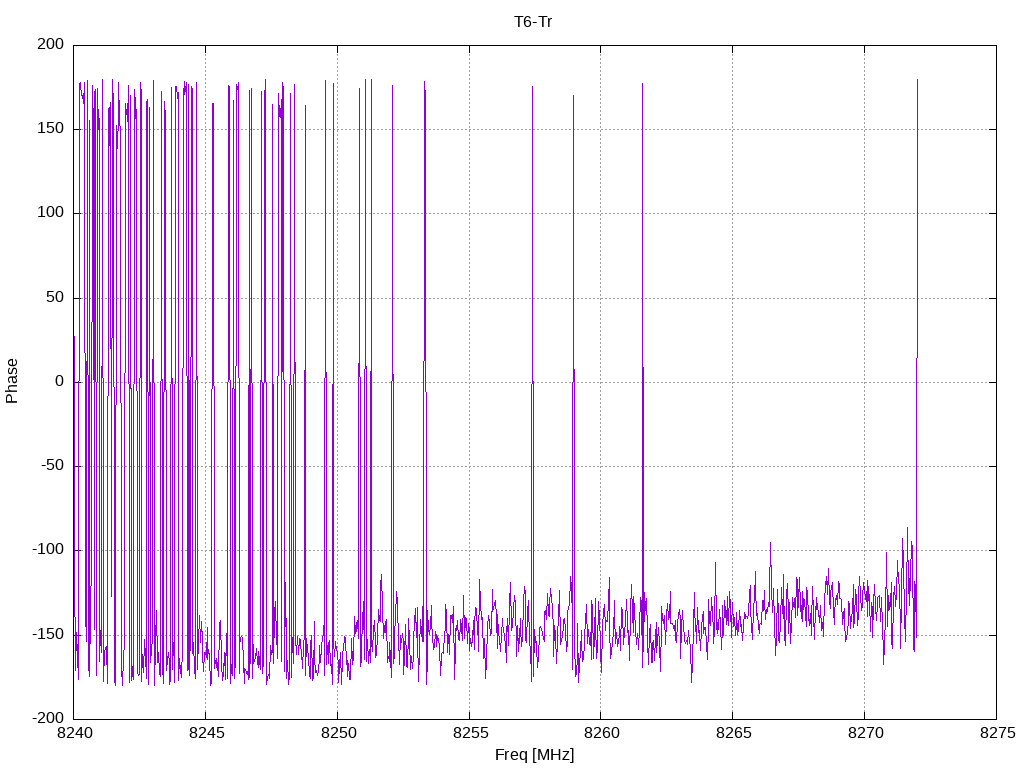Click the 8260 x-axis tick label
The image size is (1024, 768).
tap(600, 735)
